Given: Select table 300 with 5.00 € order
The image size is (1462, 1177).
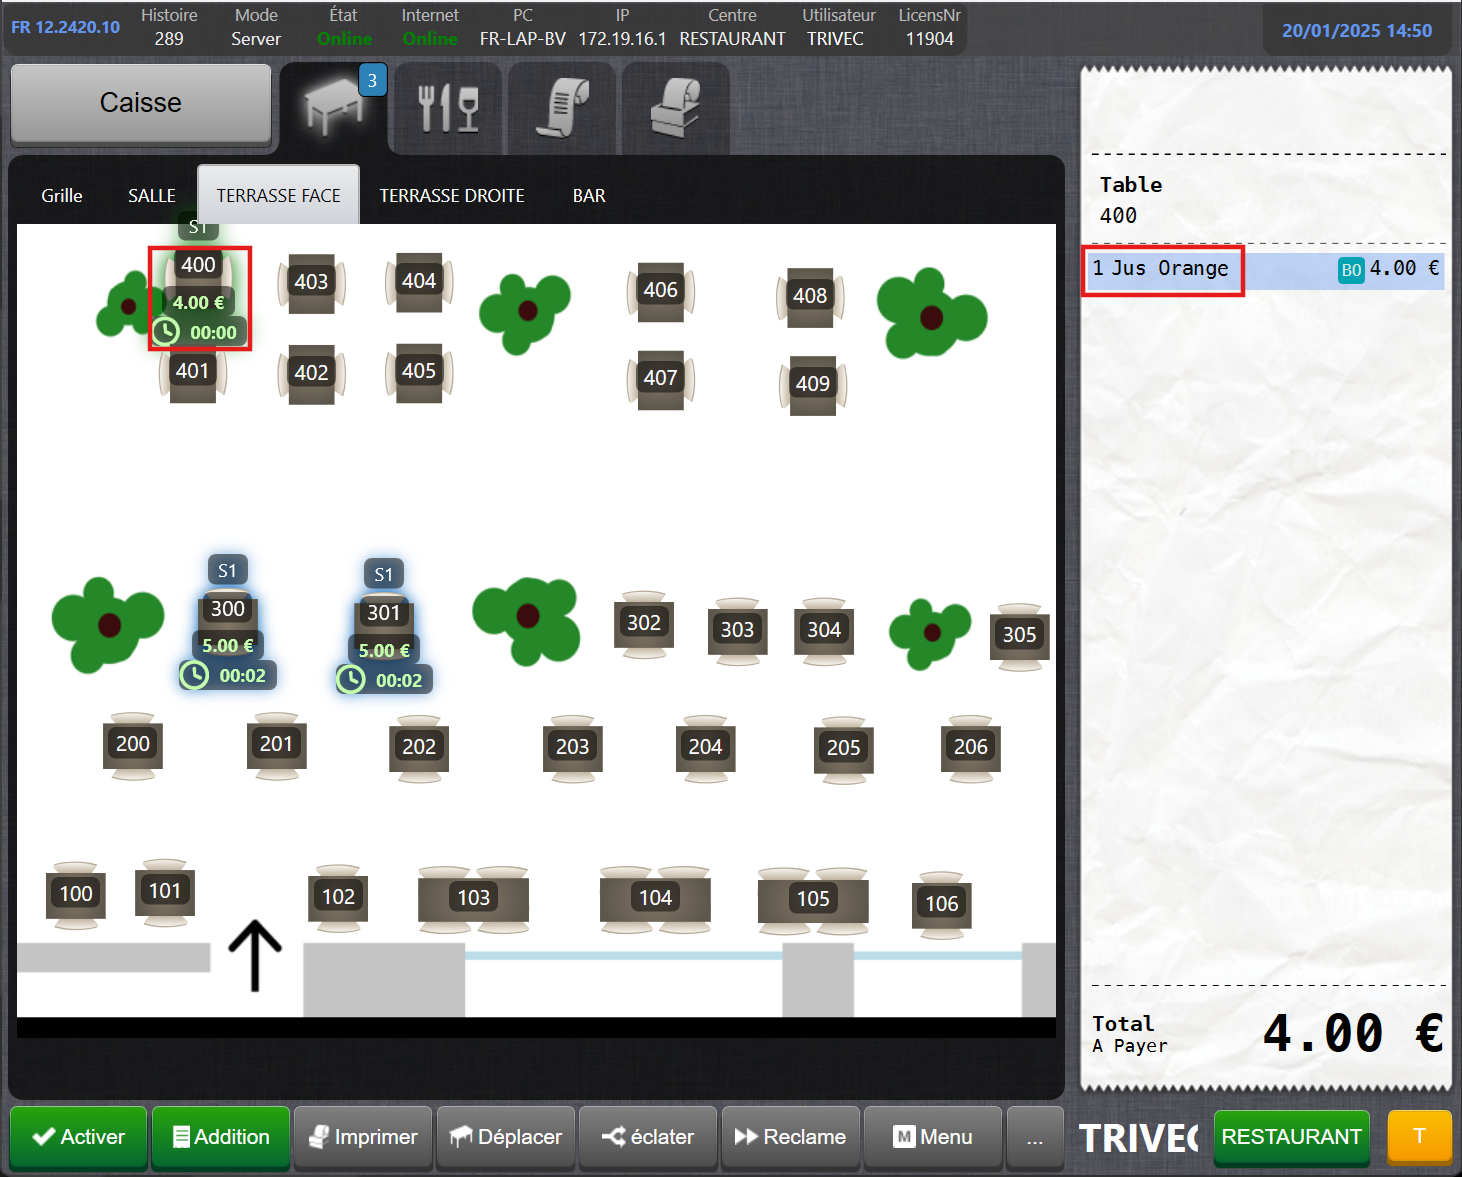Looking at the screenshot, I should pos(228,610).
